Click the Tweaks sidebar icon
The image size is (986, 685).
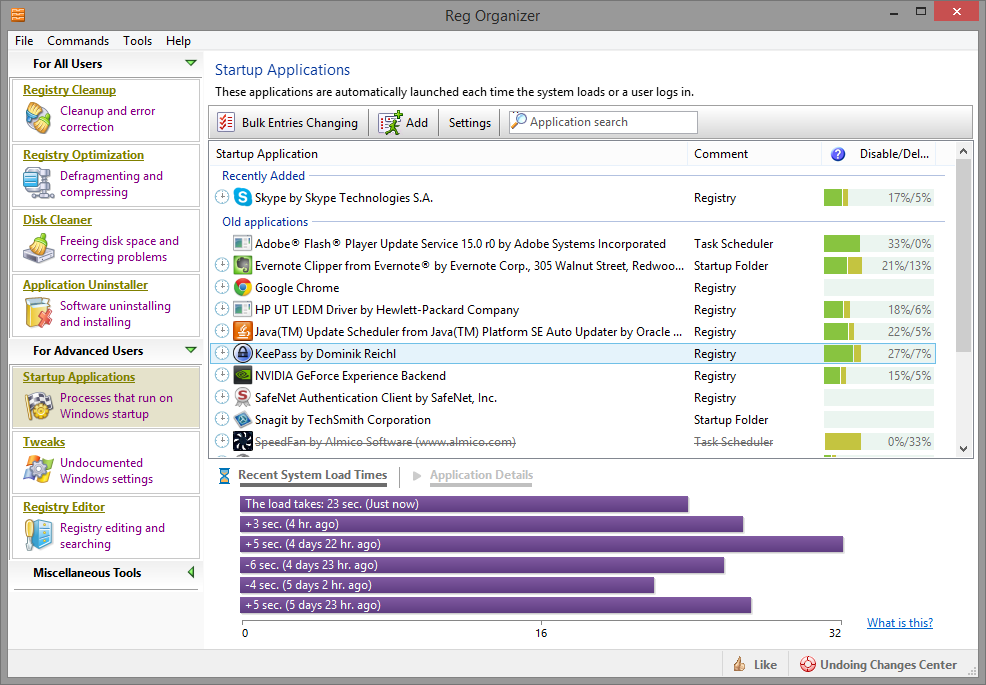[x=37, y=468]
